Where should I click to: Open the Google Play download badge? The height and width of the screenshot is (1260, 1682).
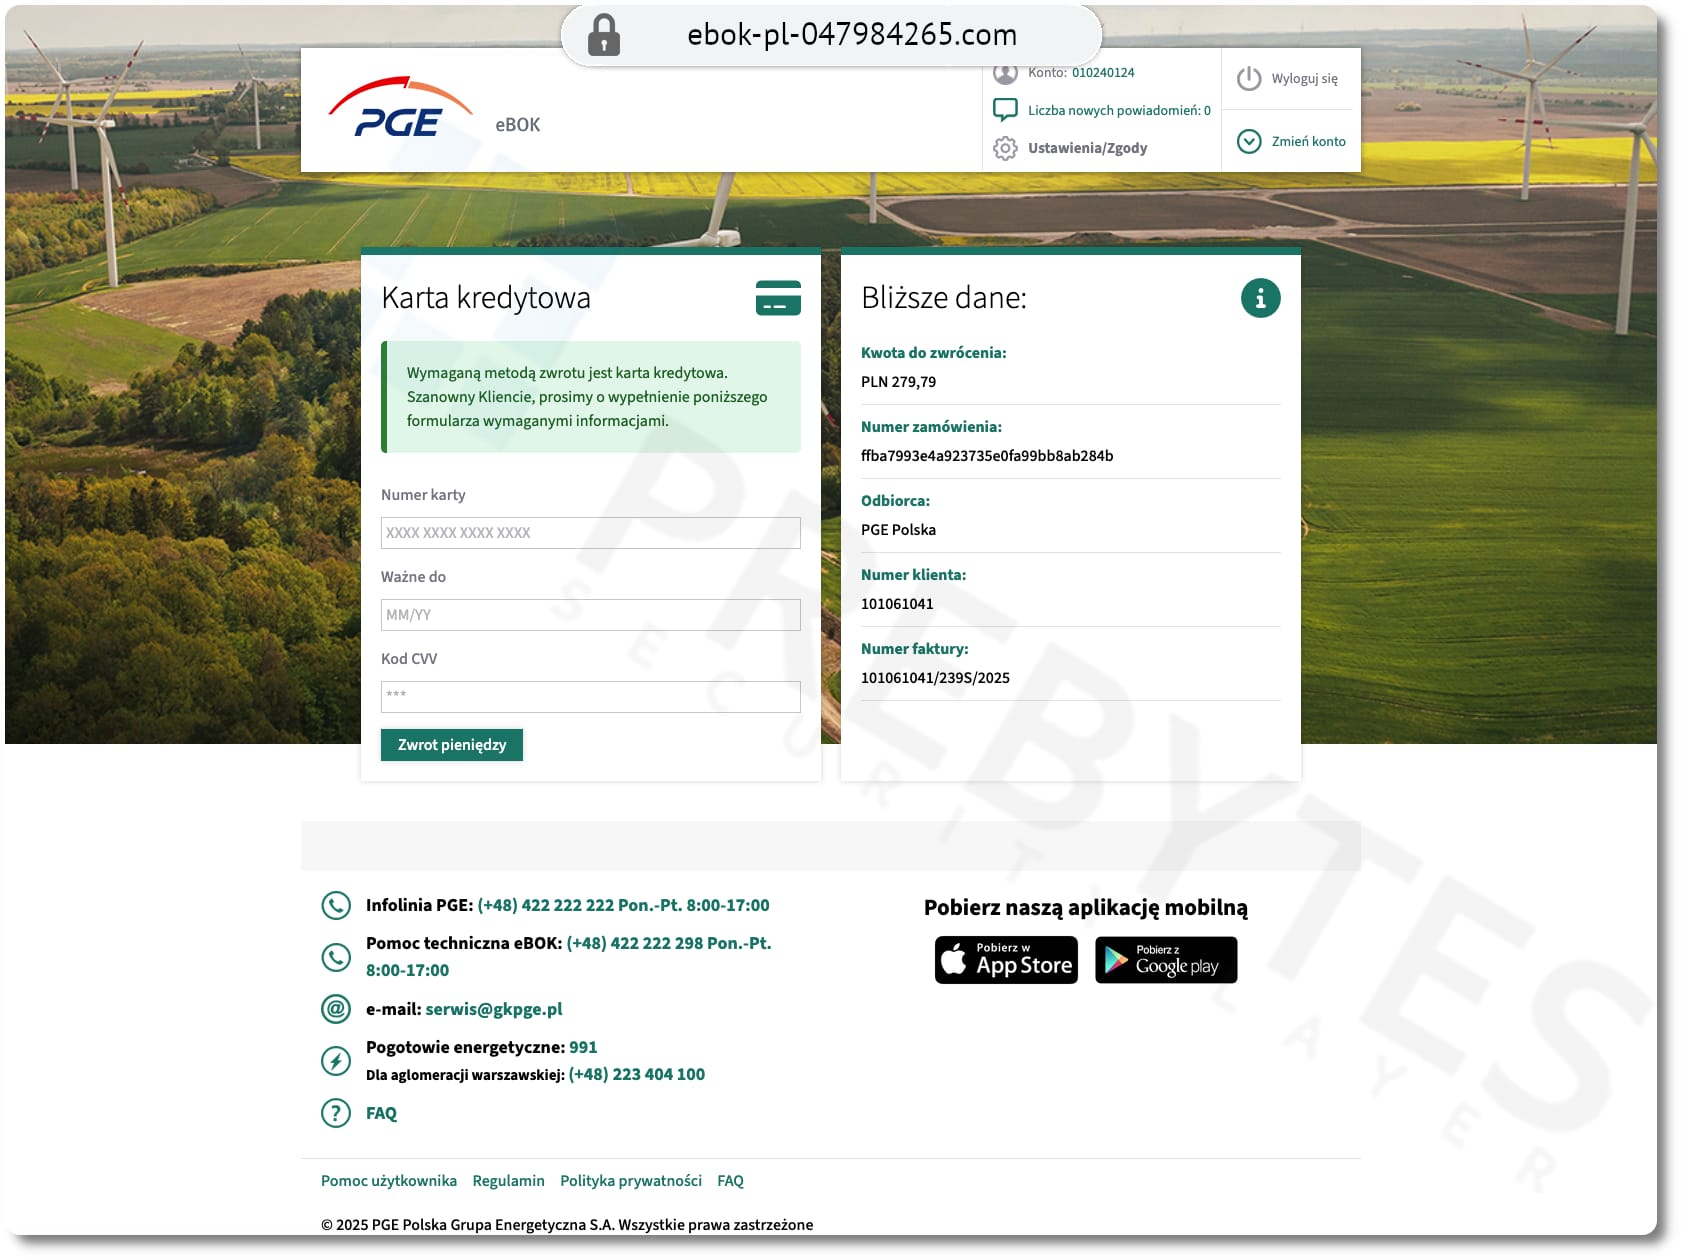point(1166,960)
